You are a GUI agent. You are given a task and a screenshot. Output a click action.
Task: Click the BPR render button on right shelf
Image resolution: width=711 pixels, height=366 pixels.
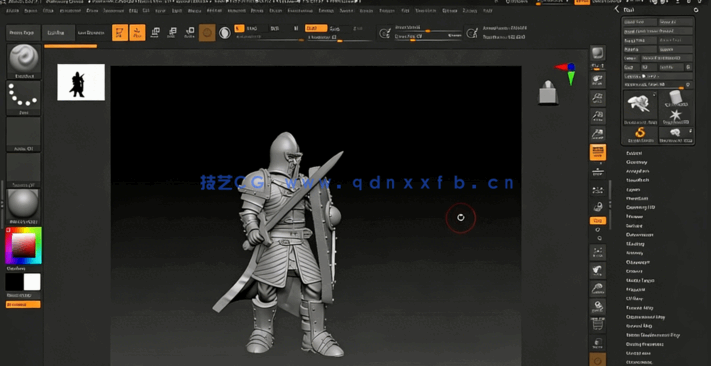coord(598,53)
